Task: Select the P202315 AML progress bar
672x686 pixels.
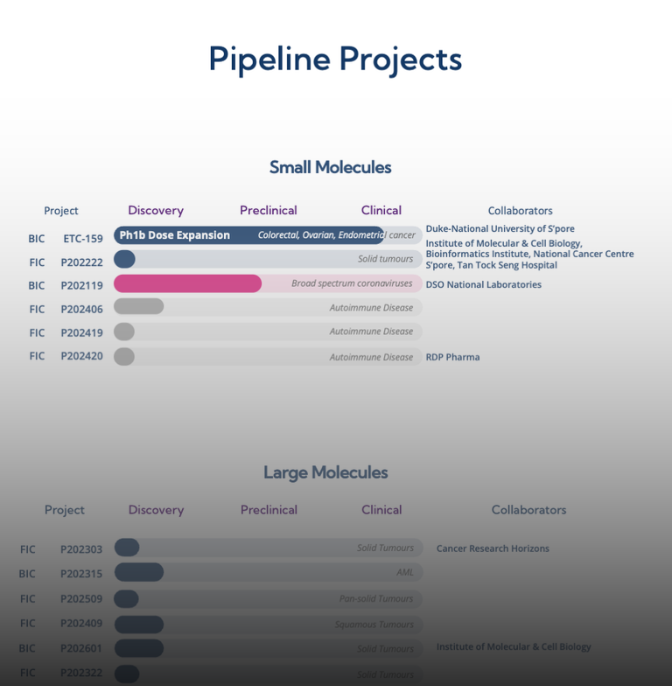Action: click(x=139, y=573)
